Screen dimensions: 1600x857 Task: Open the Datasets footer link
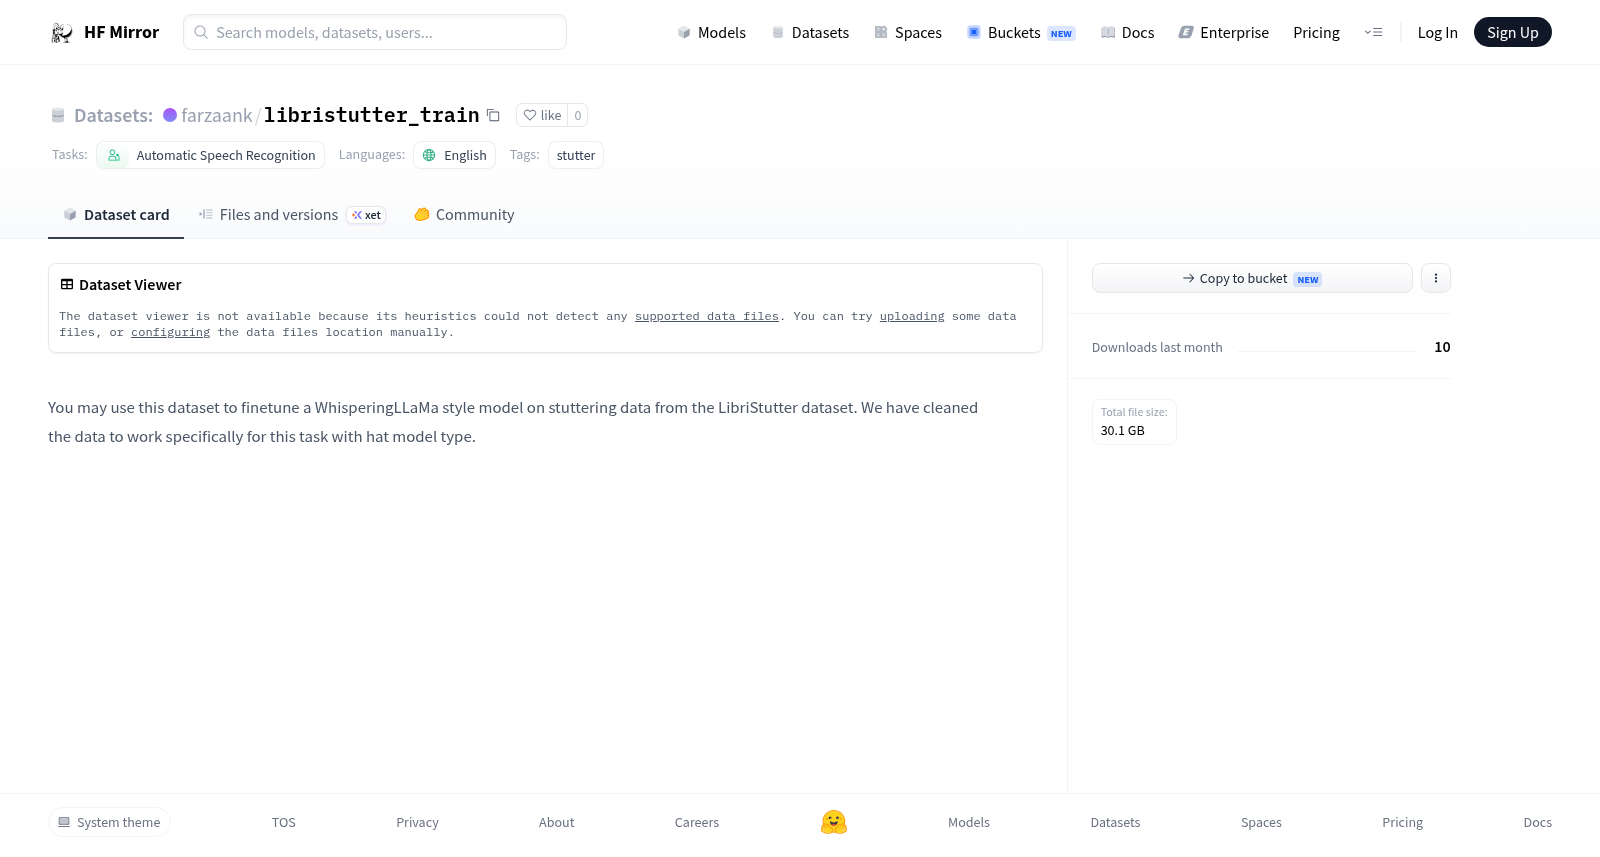[x=1115, y=822]
